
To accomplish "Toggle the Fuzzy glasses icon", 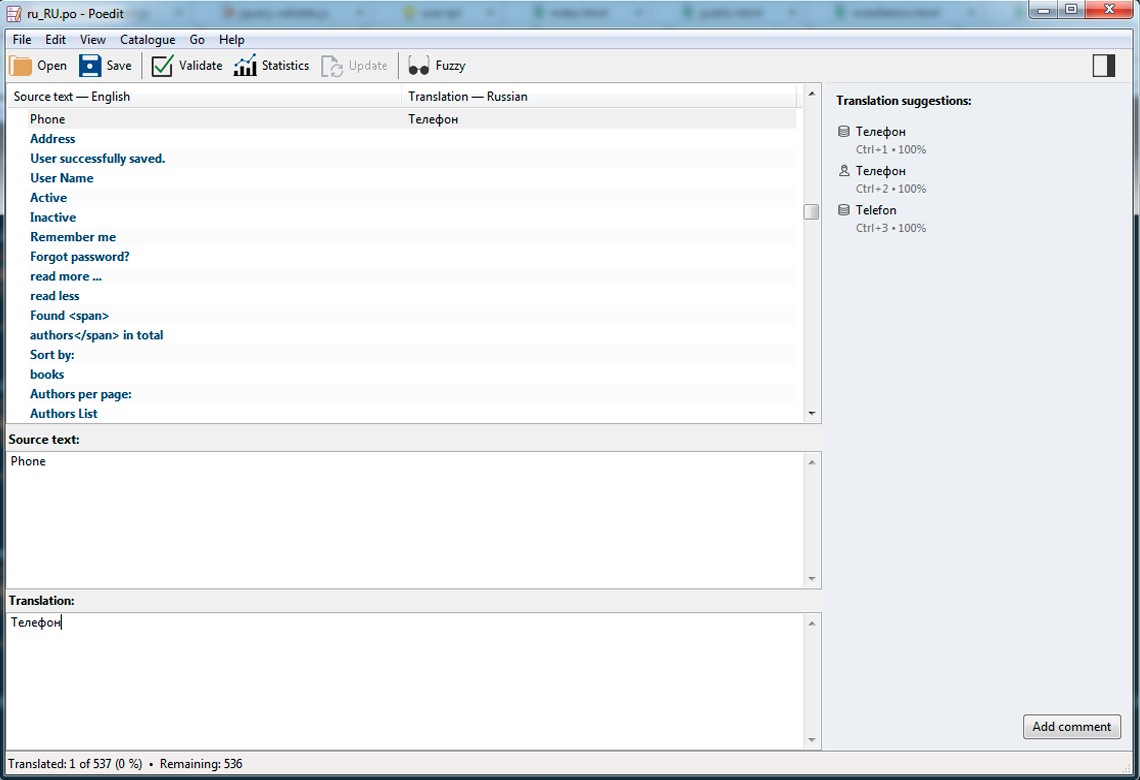I will click(x=419, y=66).
